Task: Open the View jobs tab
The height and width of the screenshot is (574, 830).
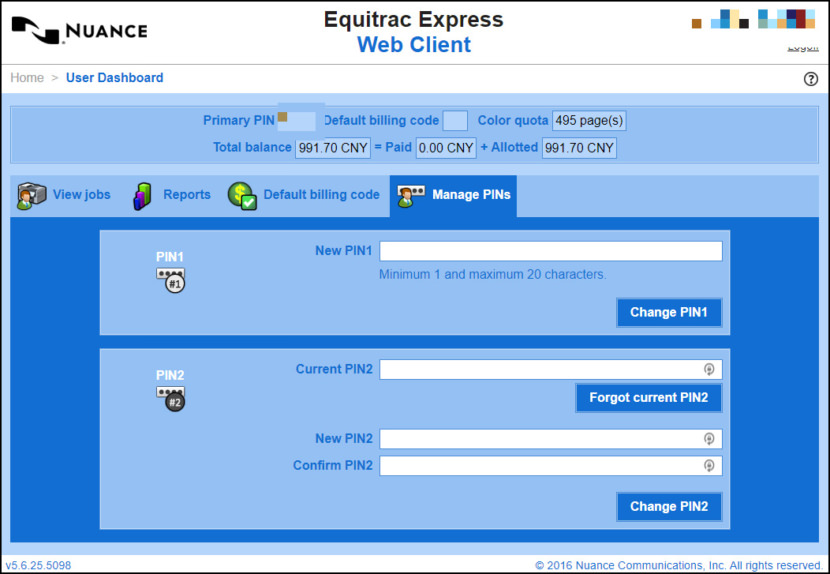Action: [x=65, y=196]
